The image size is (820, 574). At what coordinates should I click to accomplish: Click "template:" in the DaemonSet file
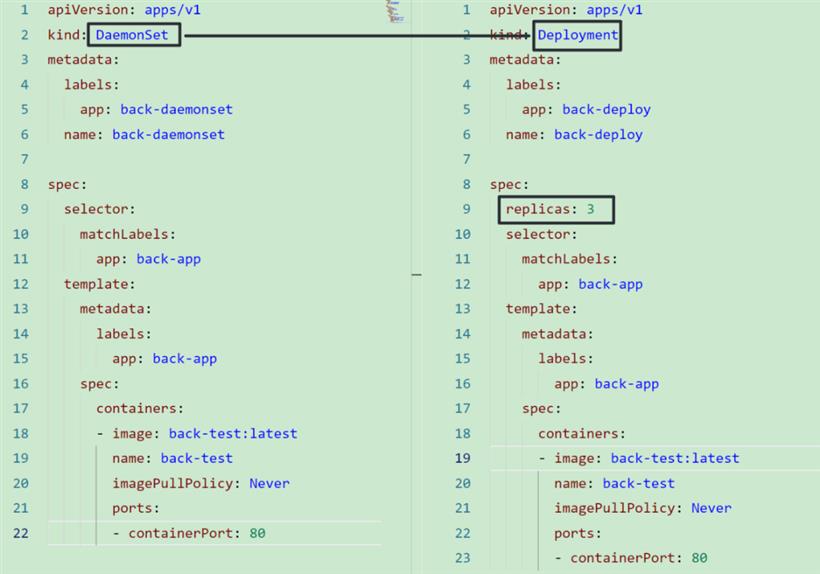pyautogui.click(x=99, y=284)
